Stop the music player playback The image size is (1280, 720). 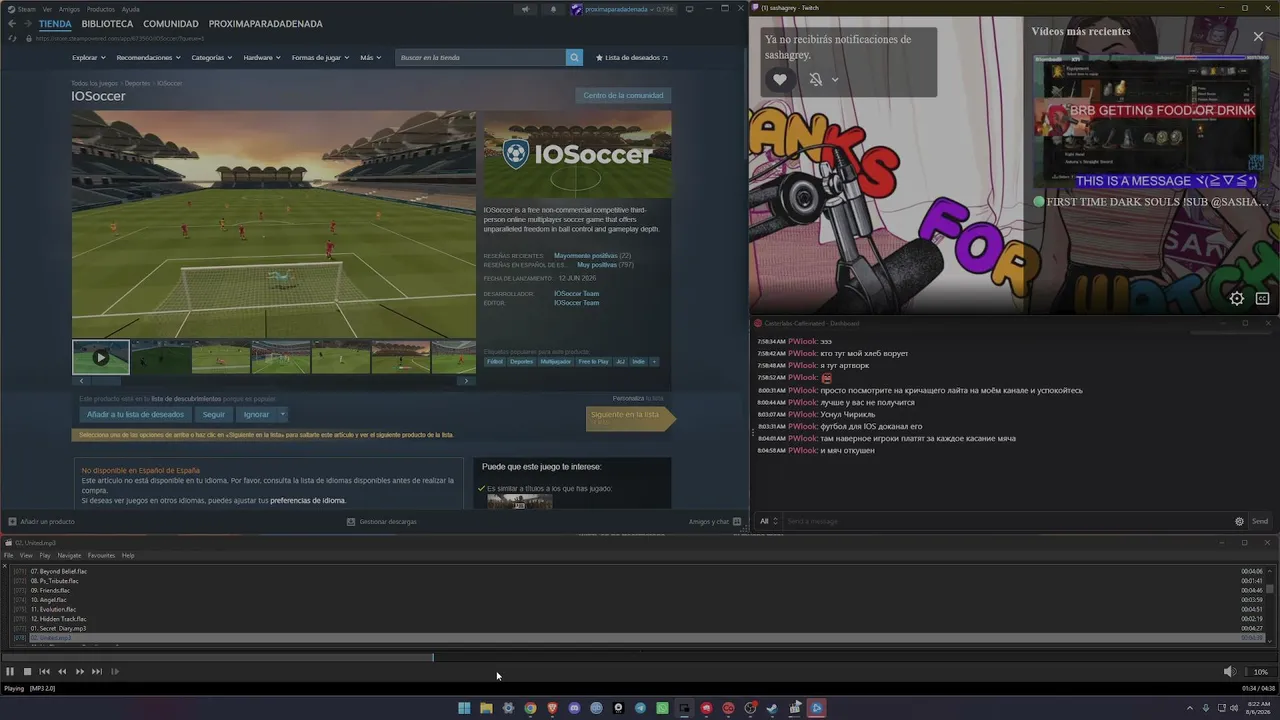point(27,672)
